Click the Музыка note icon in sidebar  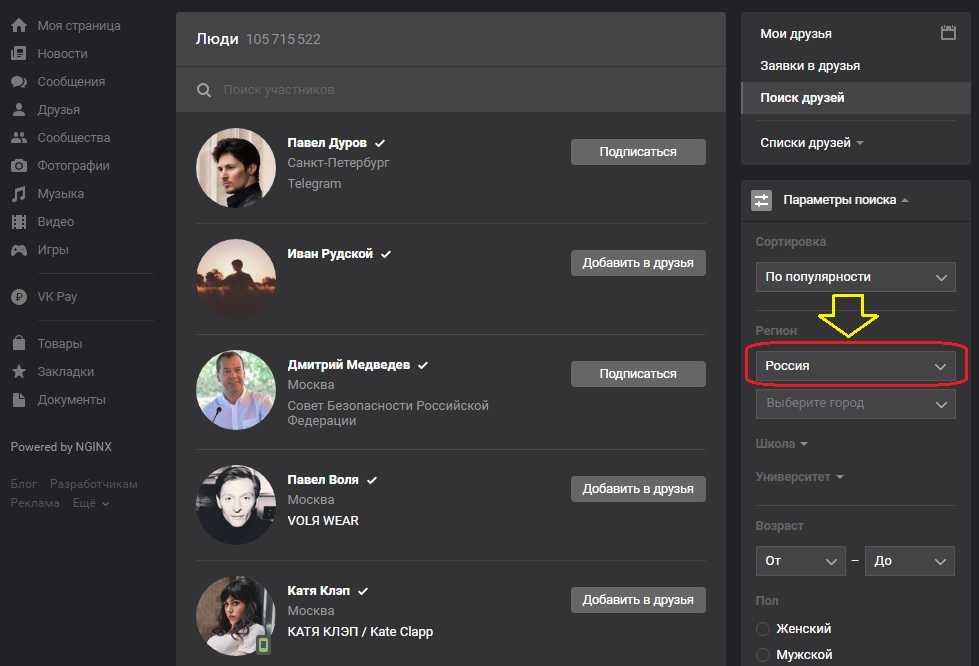(18, 193)
